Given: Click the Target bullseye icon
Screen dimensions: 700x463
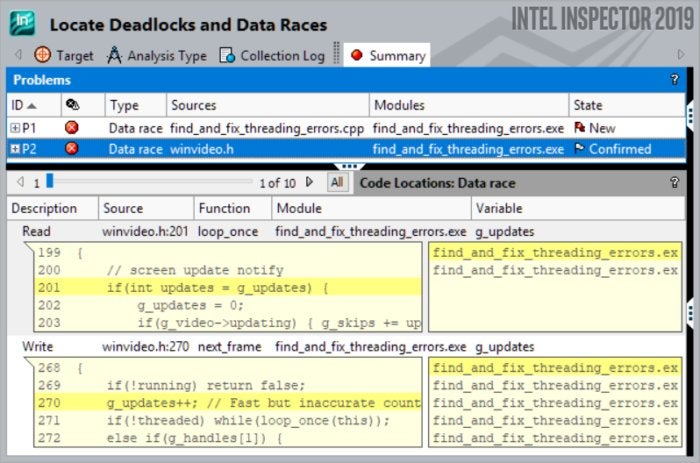Looking at the screenshot, I should click(42, 54).
